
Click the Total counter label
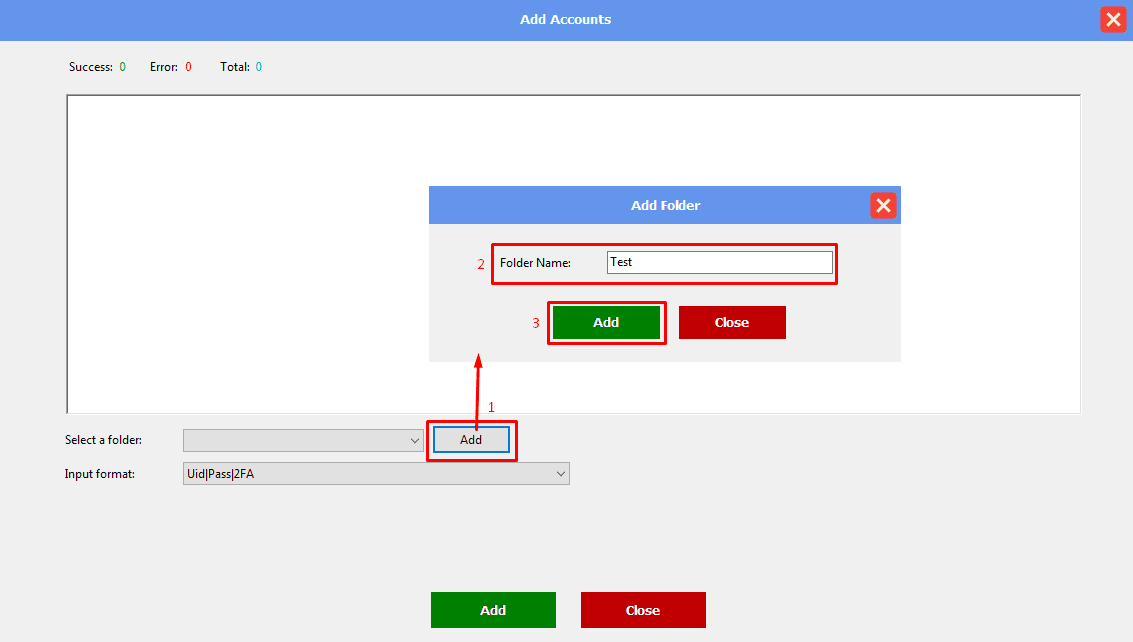coord(234,67)
